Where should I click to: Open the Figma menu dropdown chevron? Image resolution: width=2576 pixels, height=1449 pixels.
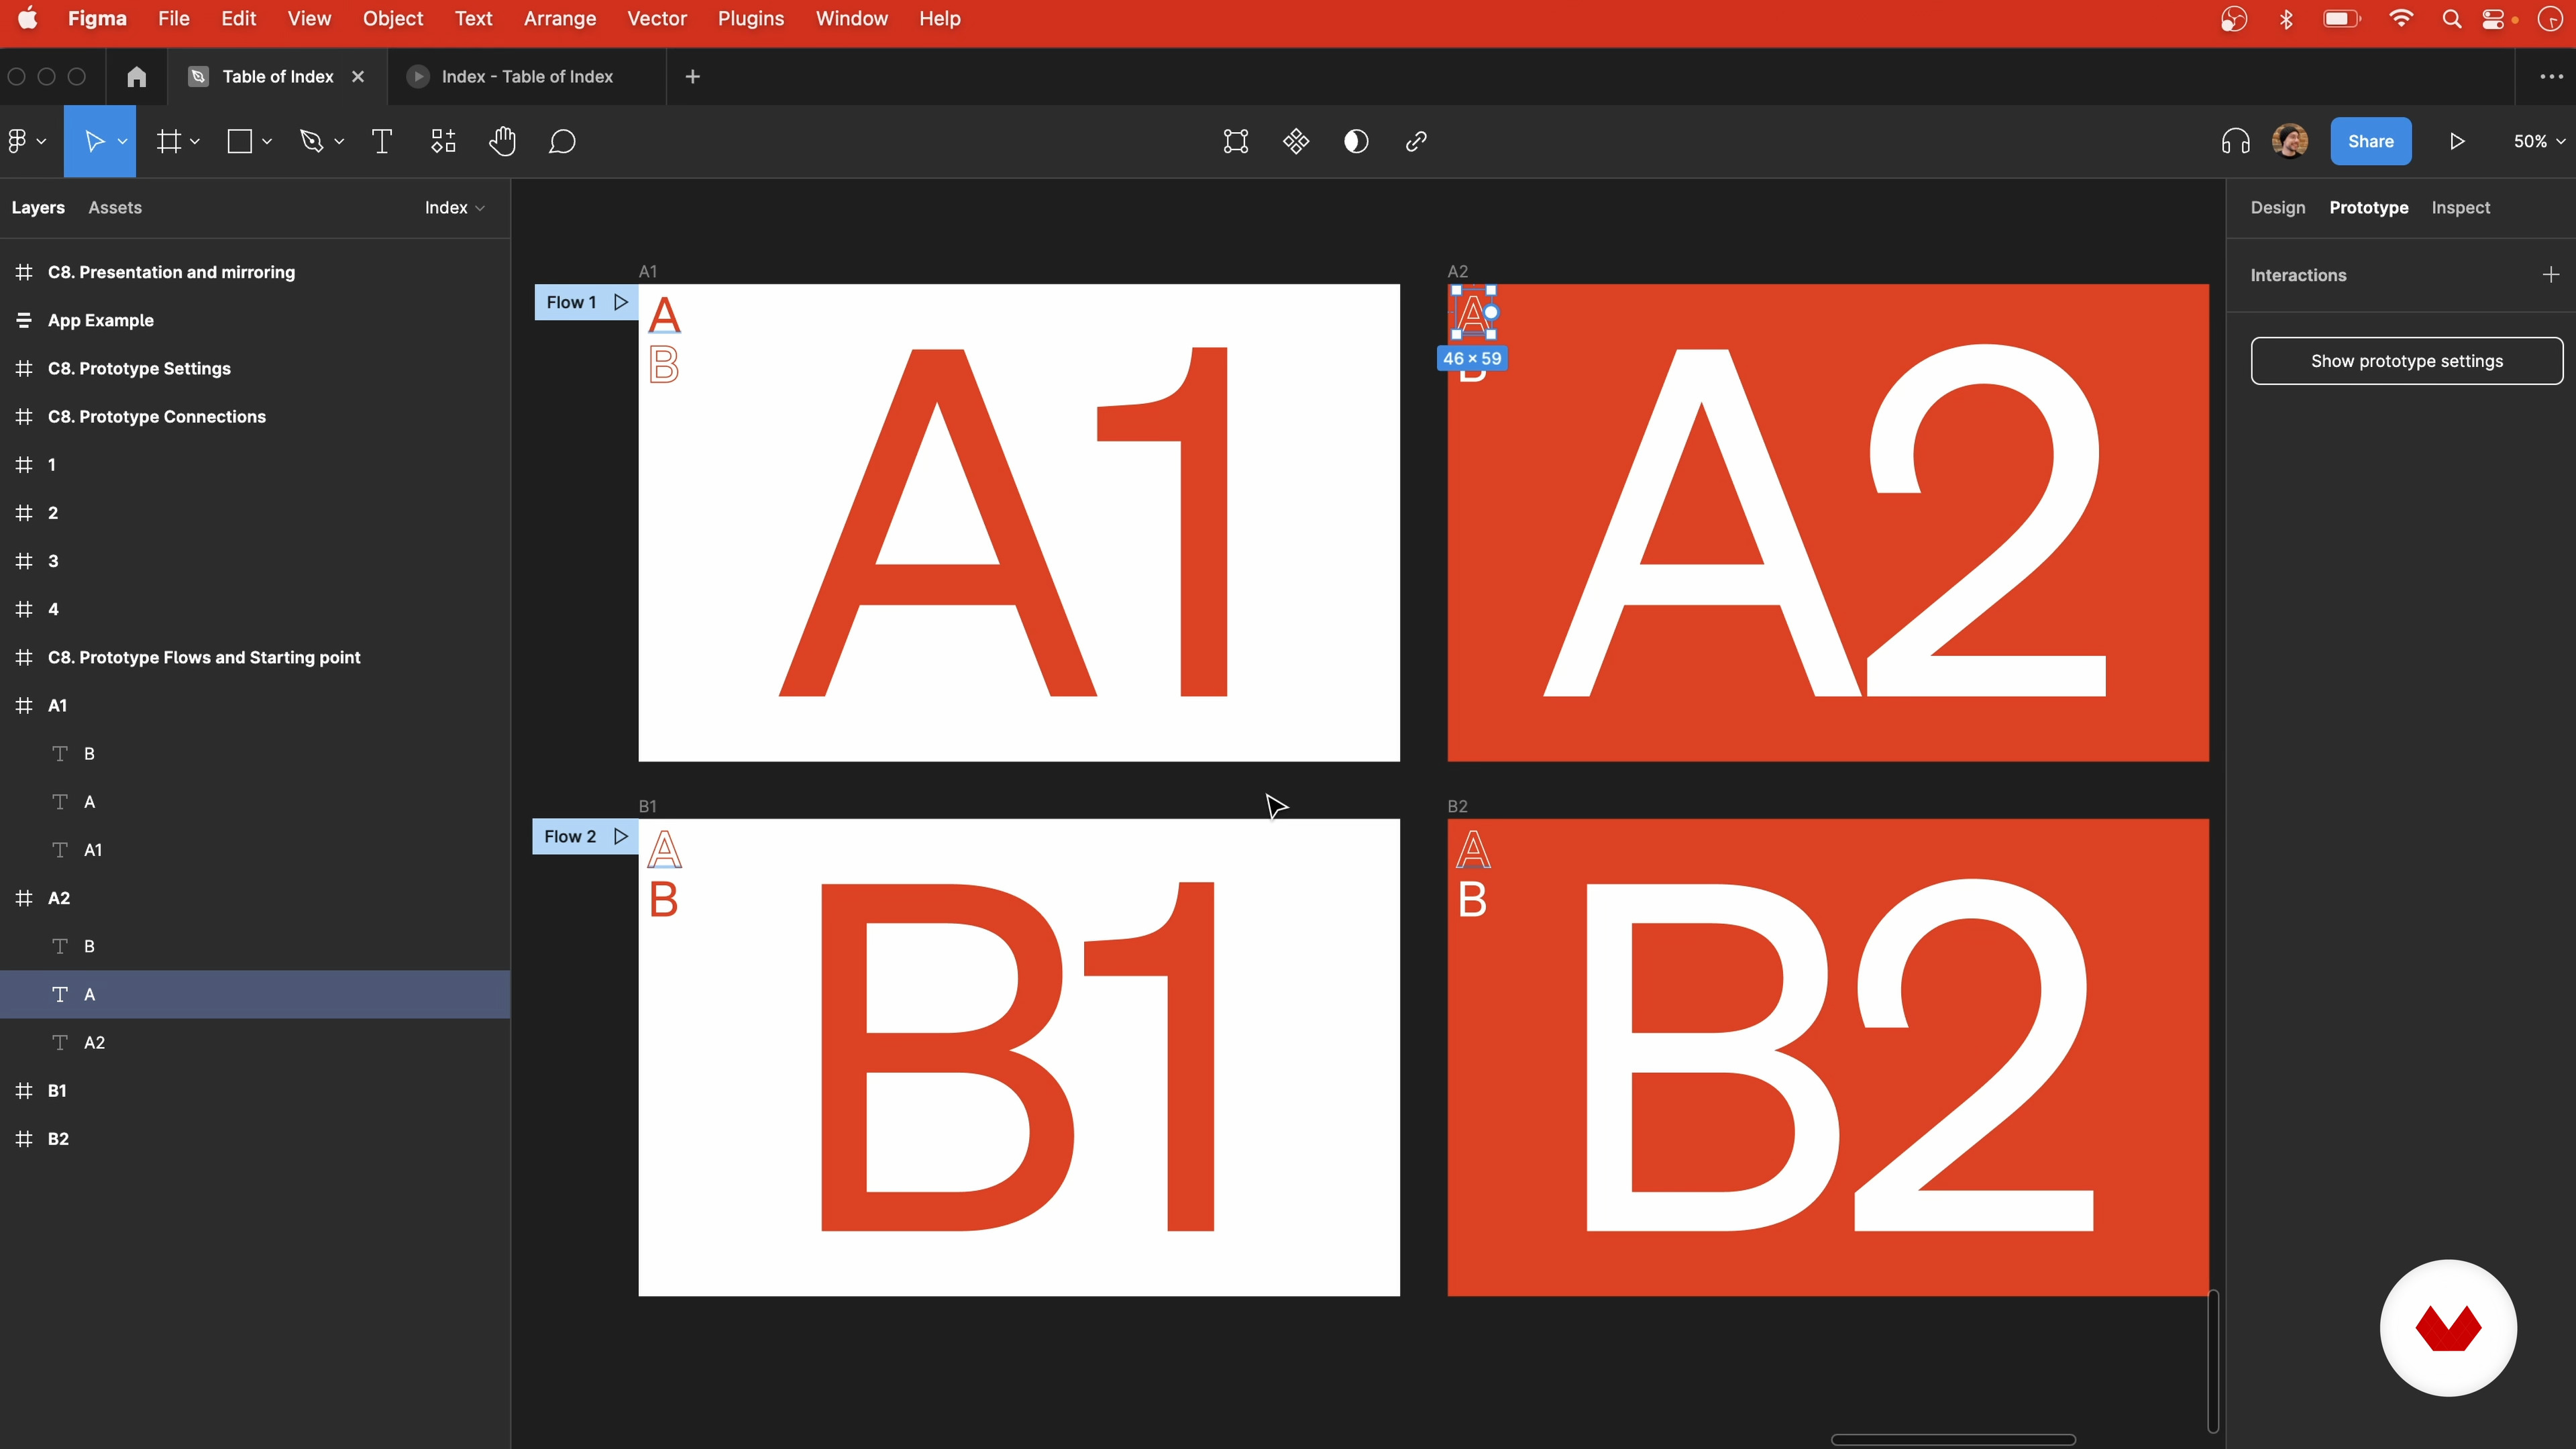(x=41, y=142)
